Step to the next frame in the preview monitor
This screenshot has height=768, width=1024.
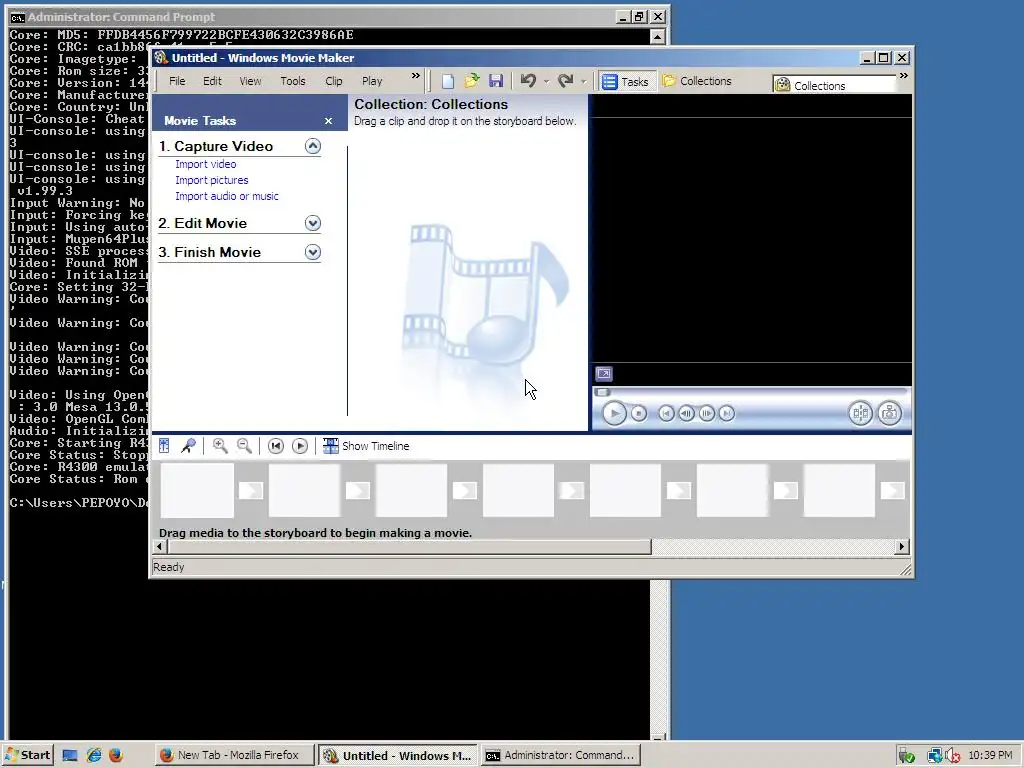click(x=707, y=413)
